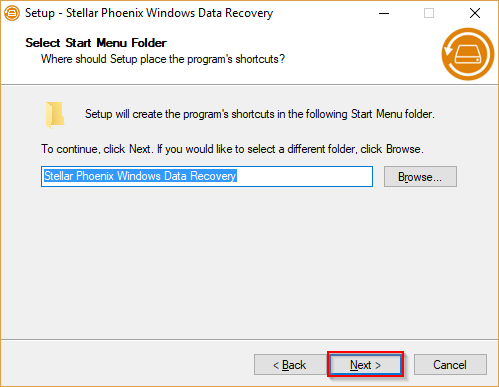499x387 pixels.
Task: Close the Setup wizard window
Action: (475, 13)
